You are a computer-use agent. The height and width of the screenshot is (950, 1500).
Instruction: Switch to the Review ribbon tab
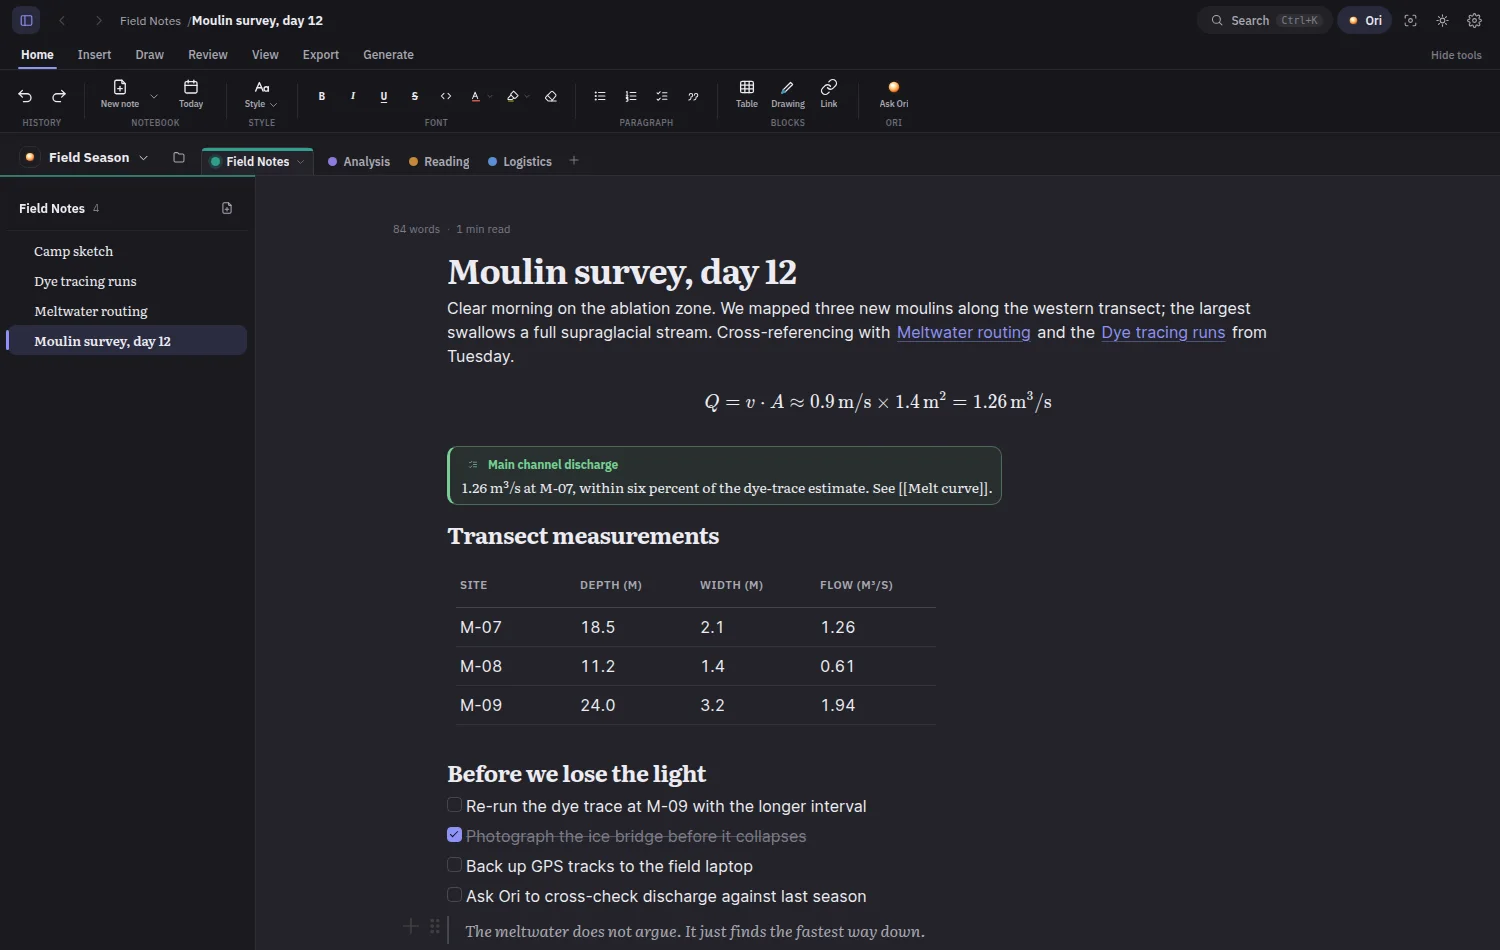208,55
